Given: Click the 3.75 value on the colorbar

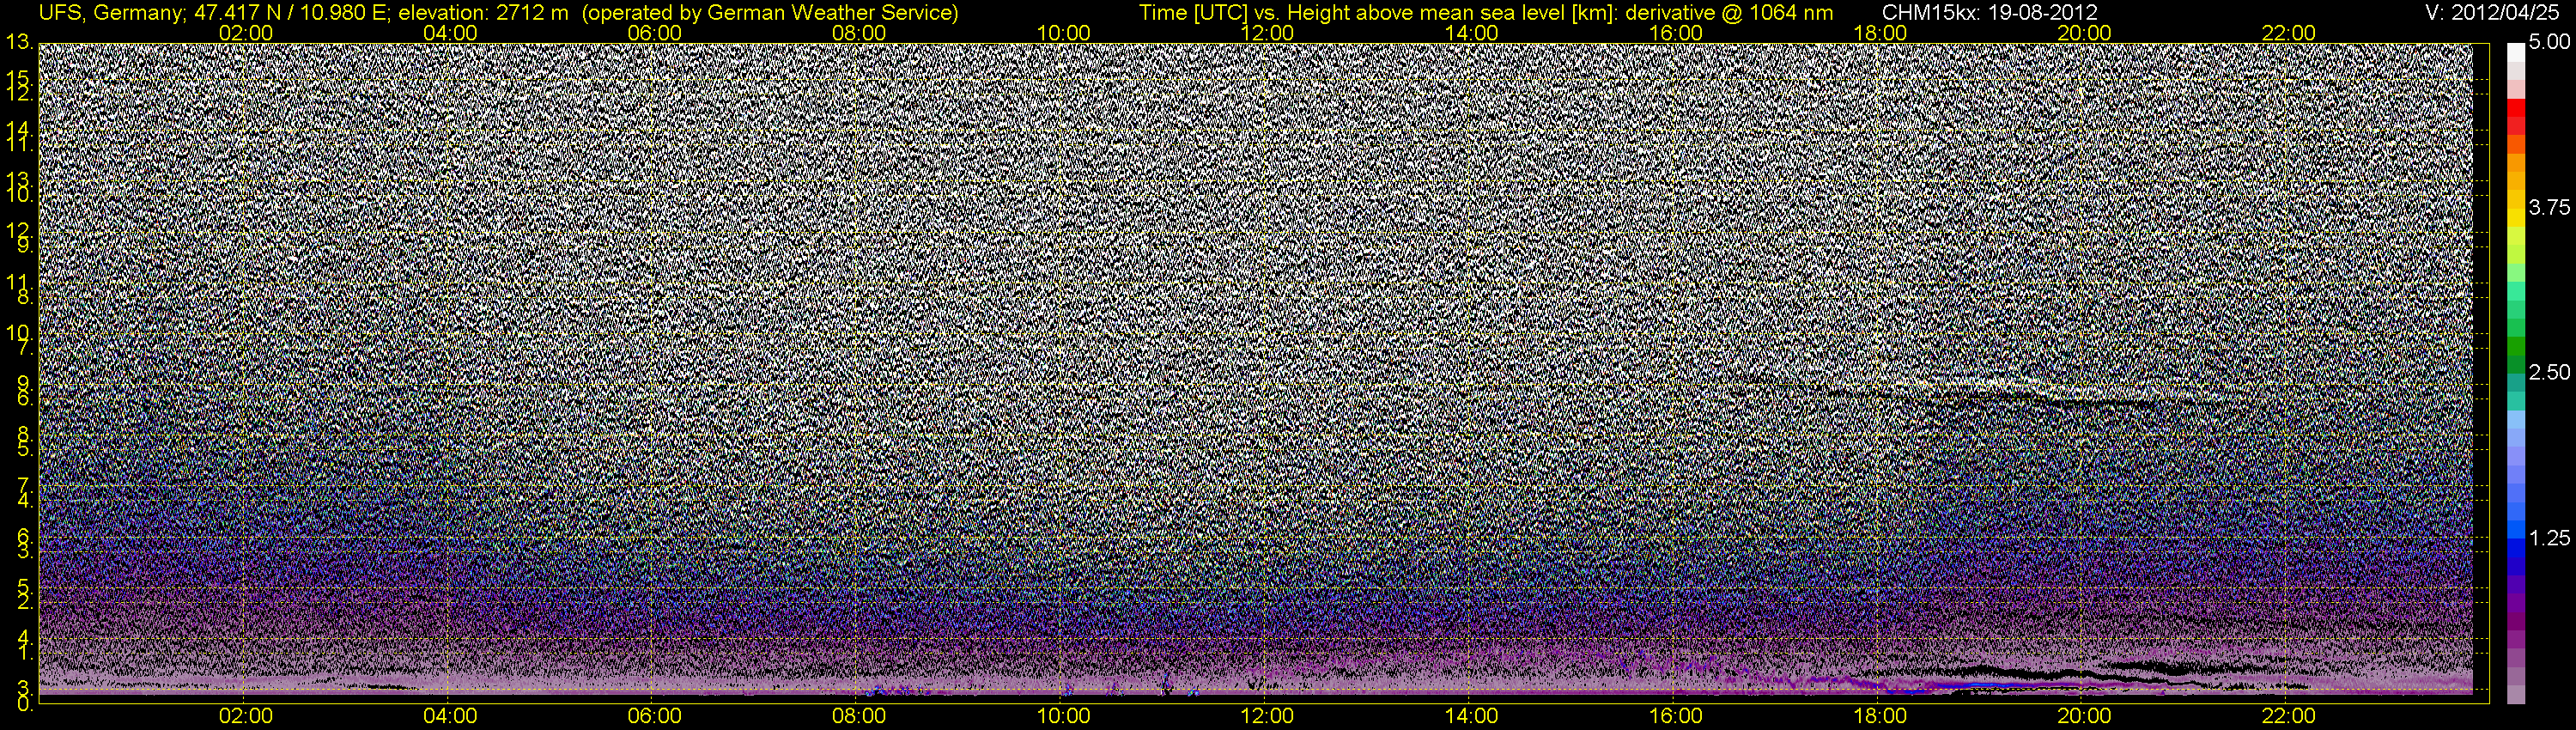Looking at the screenshot, I should click(x=2549, y=207).
